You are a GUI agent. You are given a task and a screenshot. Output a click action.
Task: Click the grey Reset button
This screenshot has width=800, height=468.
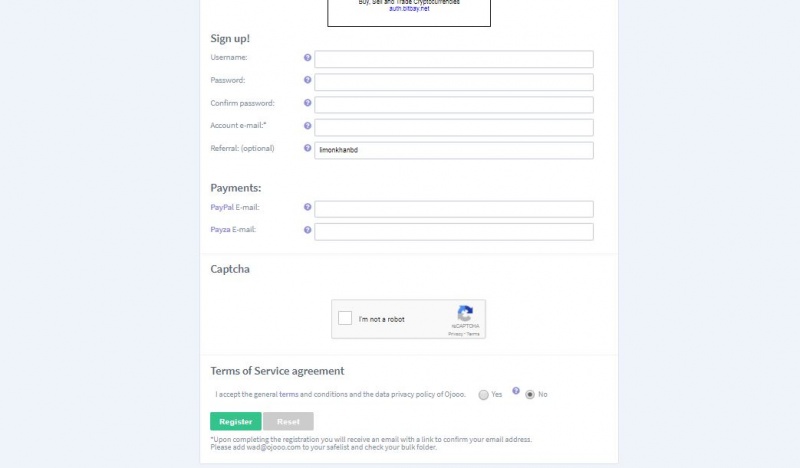(288, 422)
